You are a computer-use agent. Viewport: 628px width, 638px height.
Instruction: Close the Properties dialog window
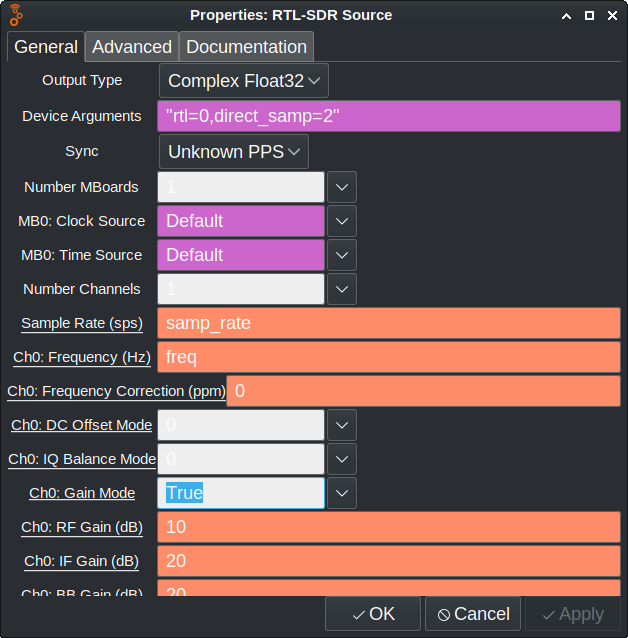pyautogui.click(x=612, y=15)
